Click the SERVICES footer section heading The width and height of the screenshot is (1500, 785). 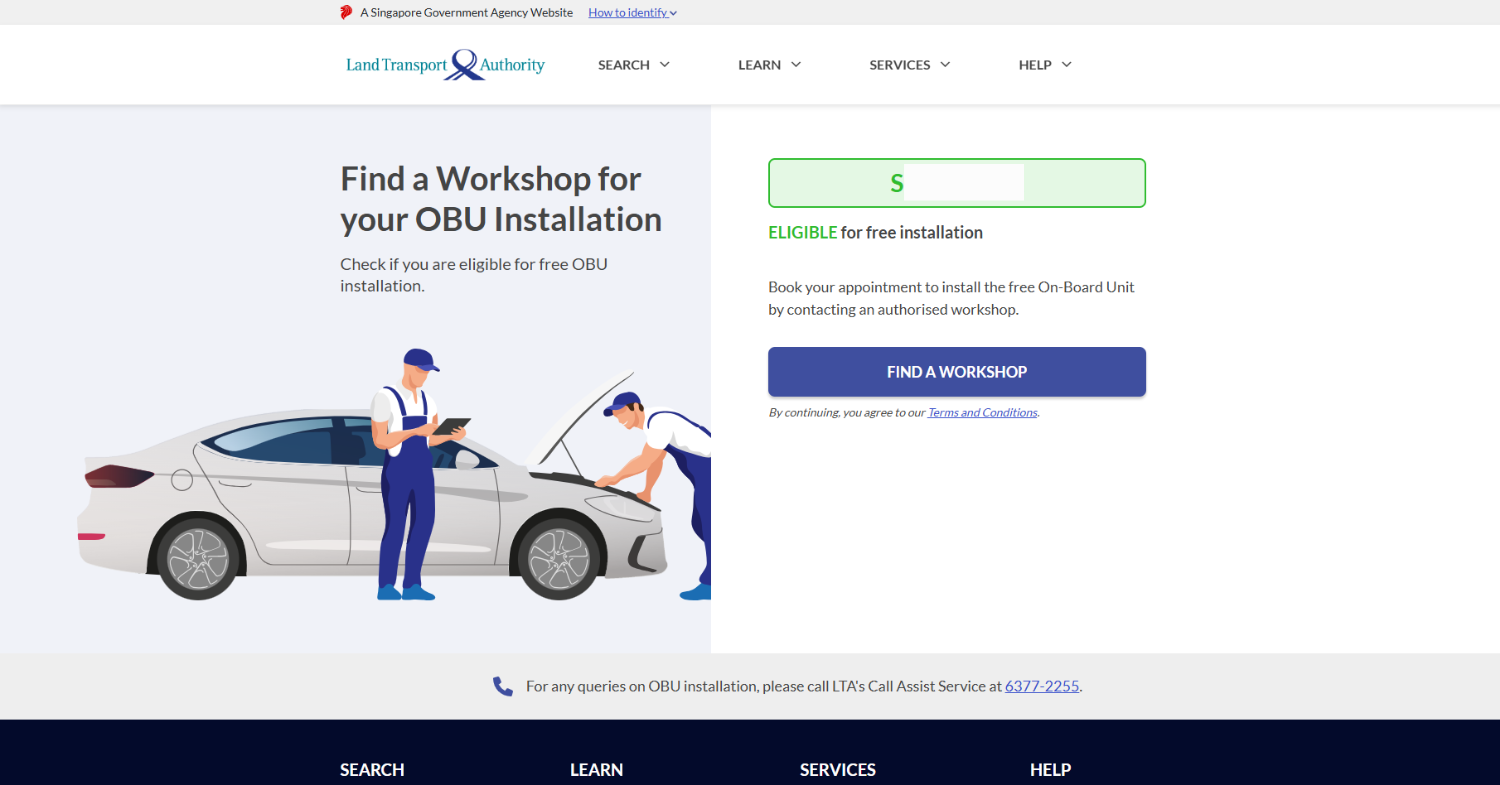tap(837, 769)
